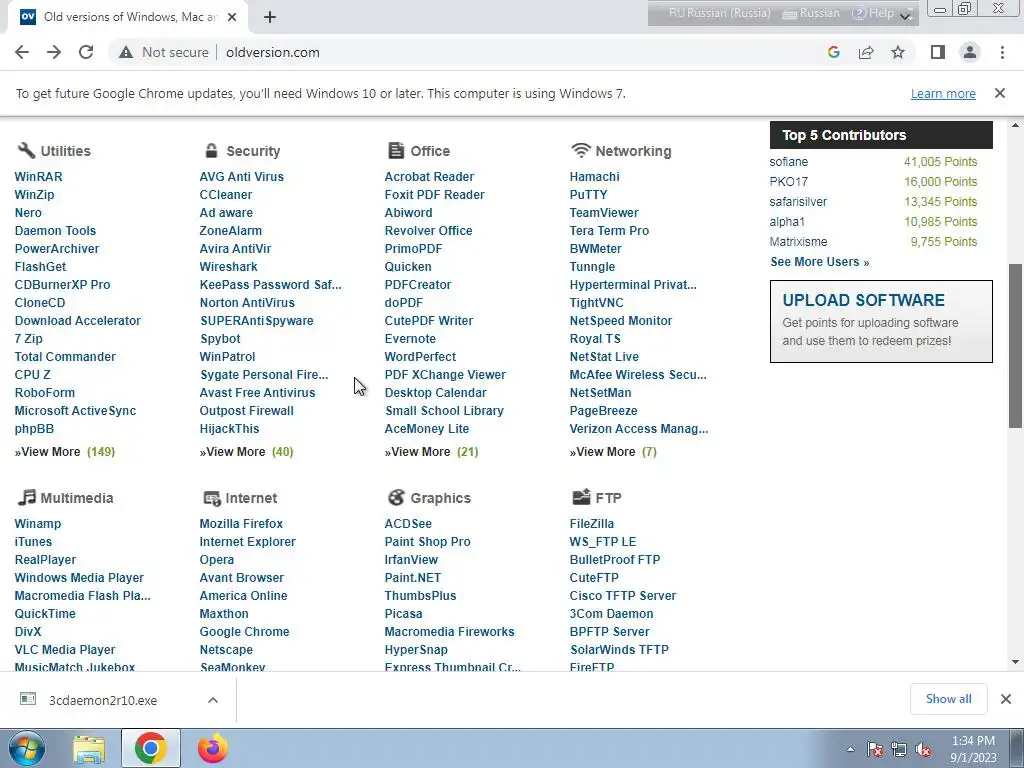Viewport: 1024px width, 768px height.
Task: Open the IrfanView link
Action: click(x=411, y=560)
